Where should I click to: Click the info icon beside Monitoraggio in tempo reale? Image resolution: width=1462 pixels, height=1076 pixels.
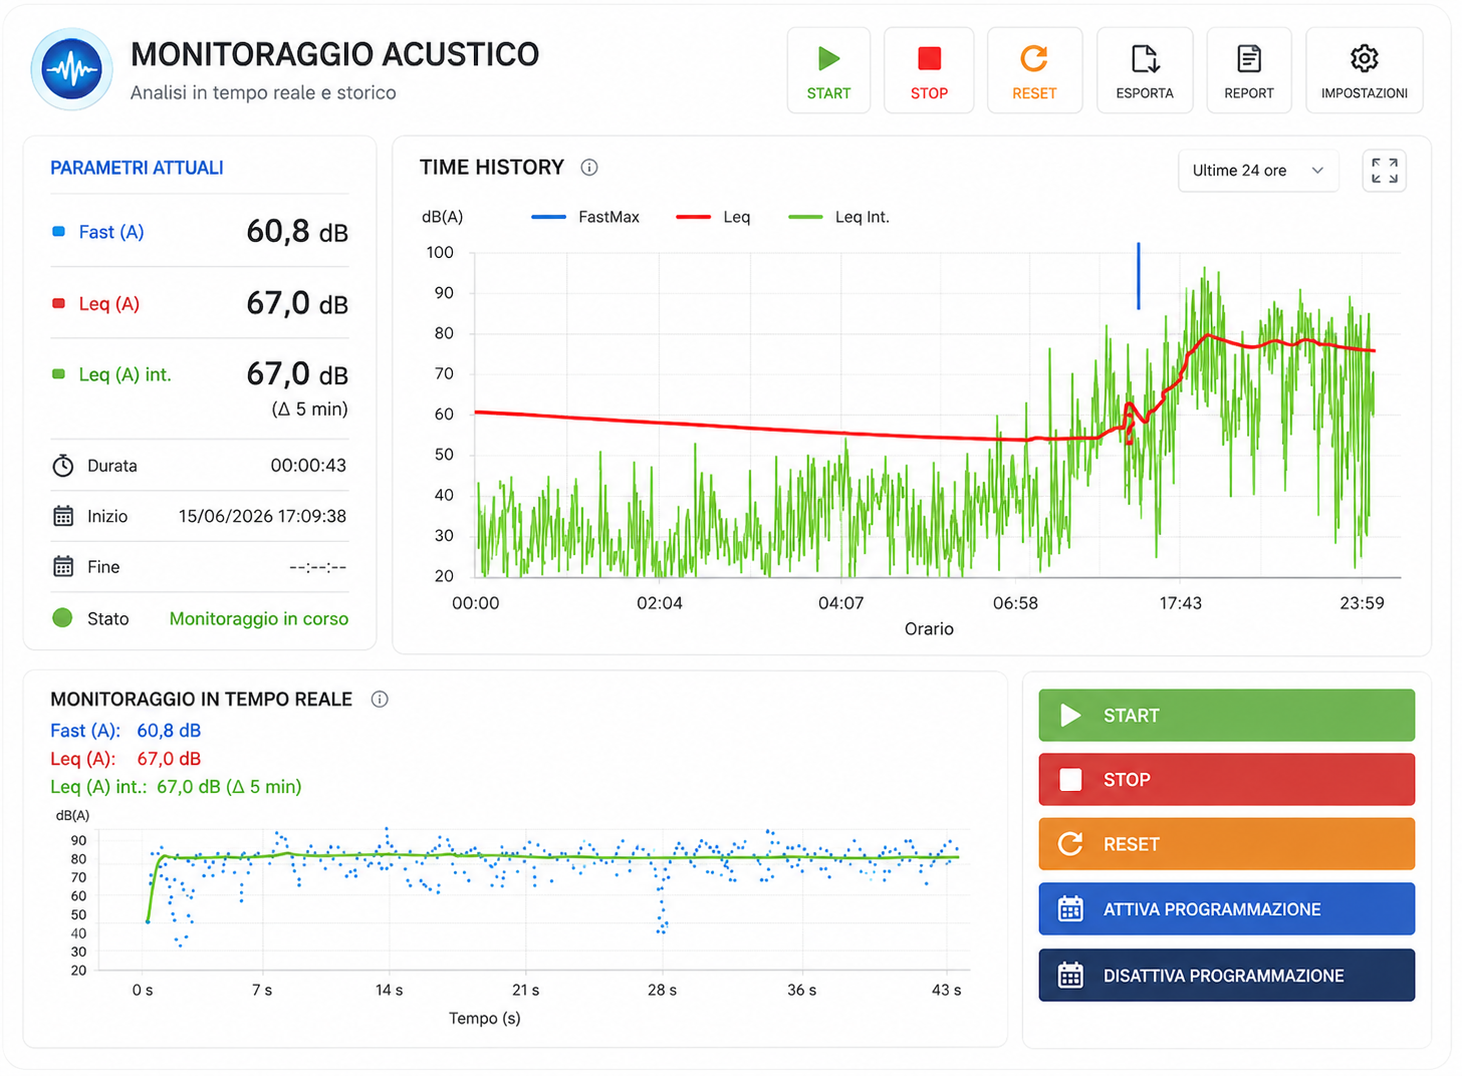click(379, 699)
